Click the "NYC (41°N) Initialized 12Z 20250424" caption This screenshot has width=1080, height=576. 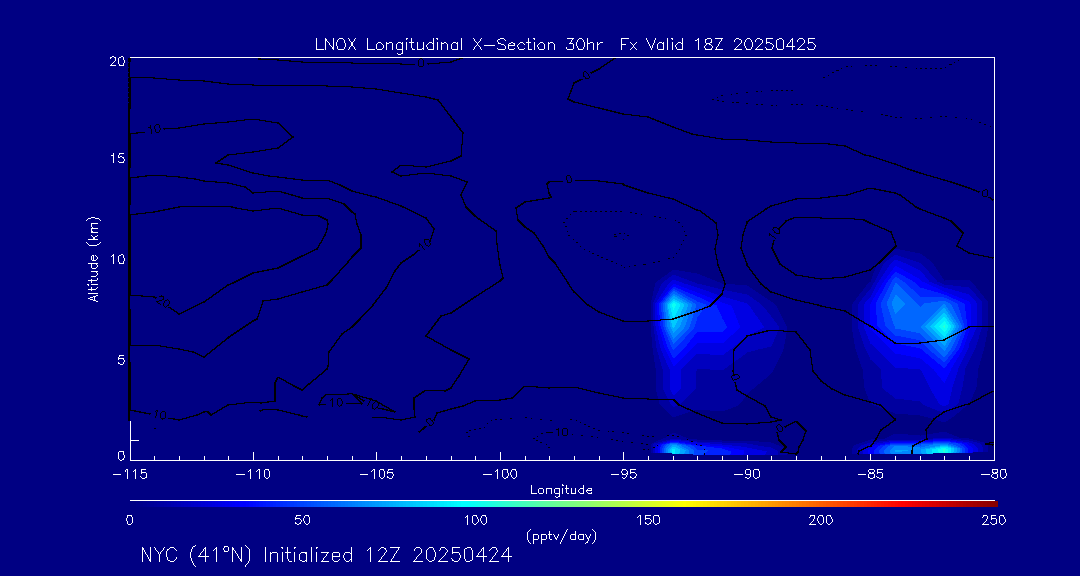click(x=326, y=555)
